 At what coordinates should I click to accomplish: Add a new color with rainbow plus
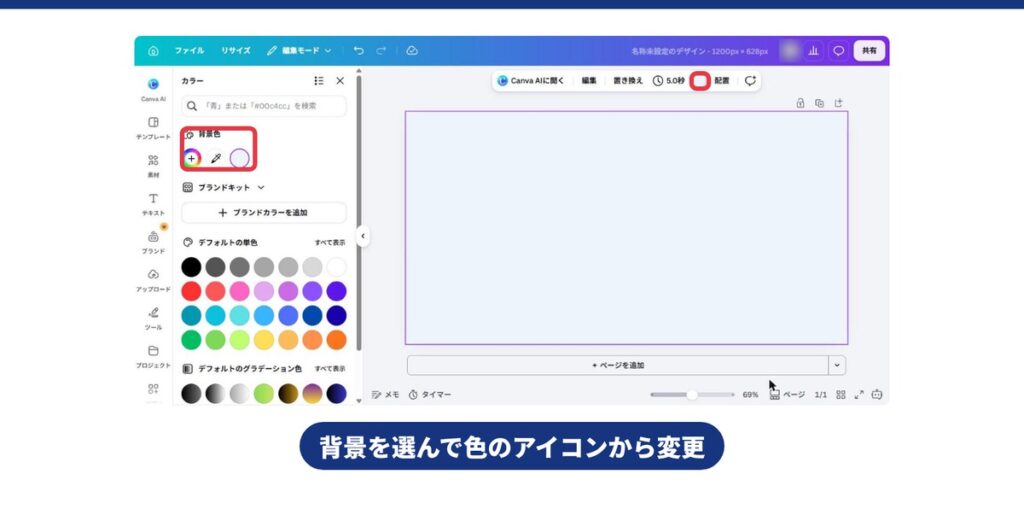[191, 158]
